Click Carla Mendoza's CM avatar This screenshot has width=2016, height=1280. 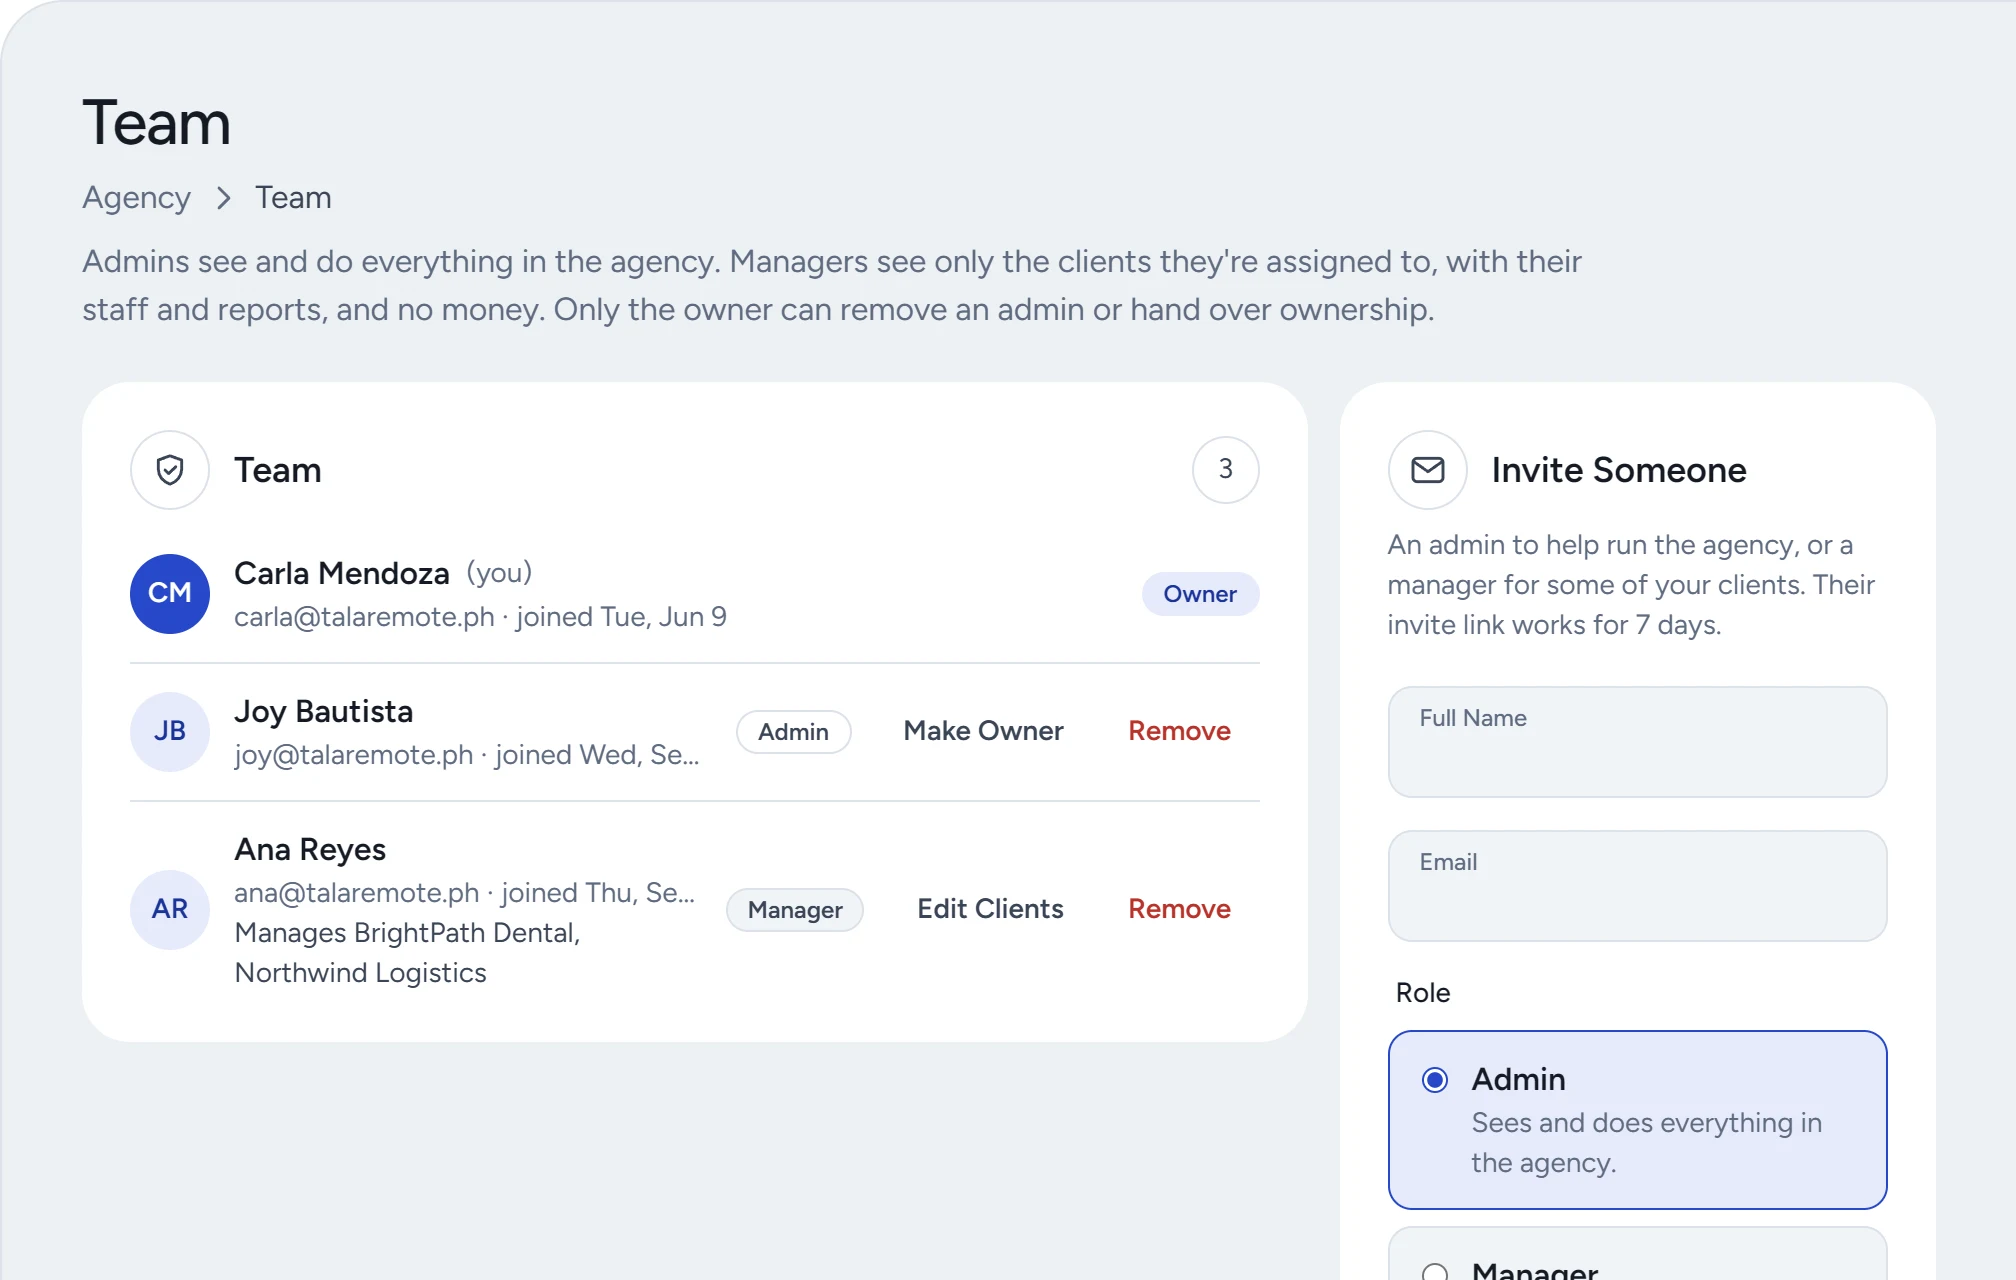coord(170,594)
